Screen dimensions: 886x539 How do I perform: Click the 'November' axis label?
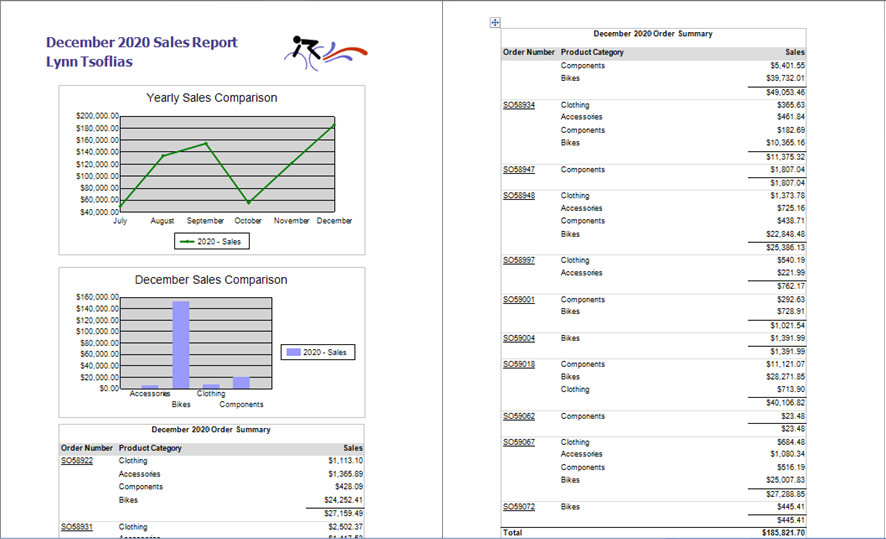click(292, 221)
